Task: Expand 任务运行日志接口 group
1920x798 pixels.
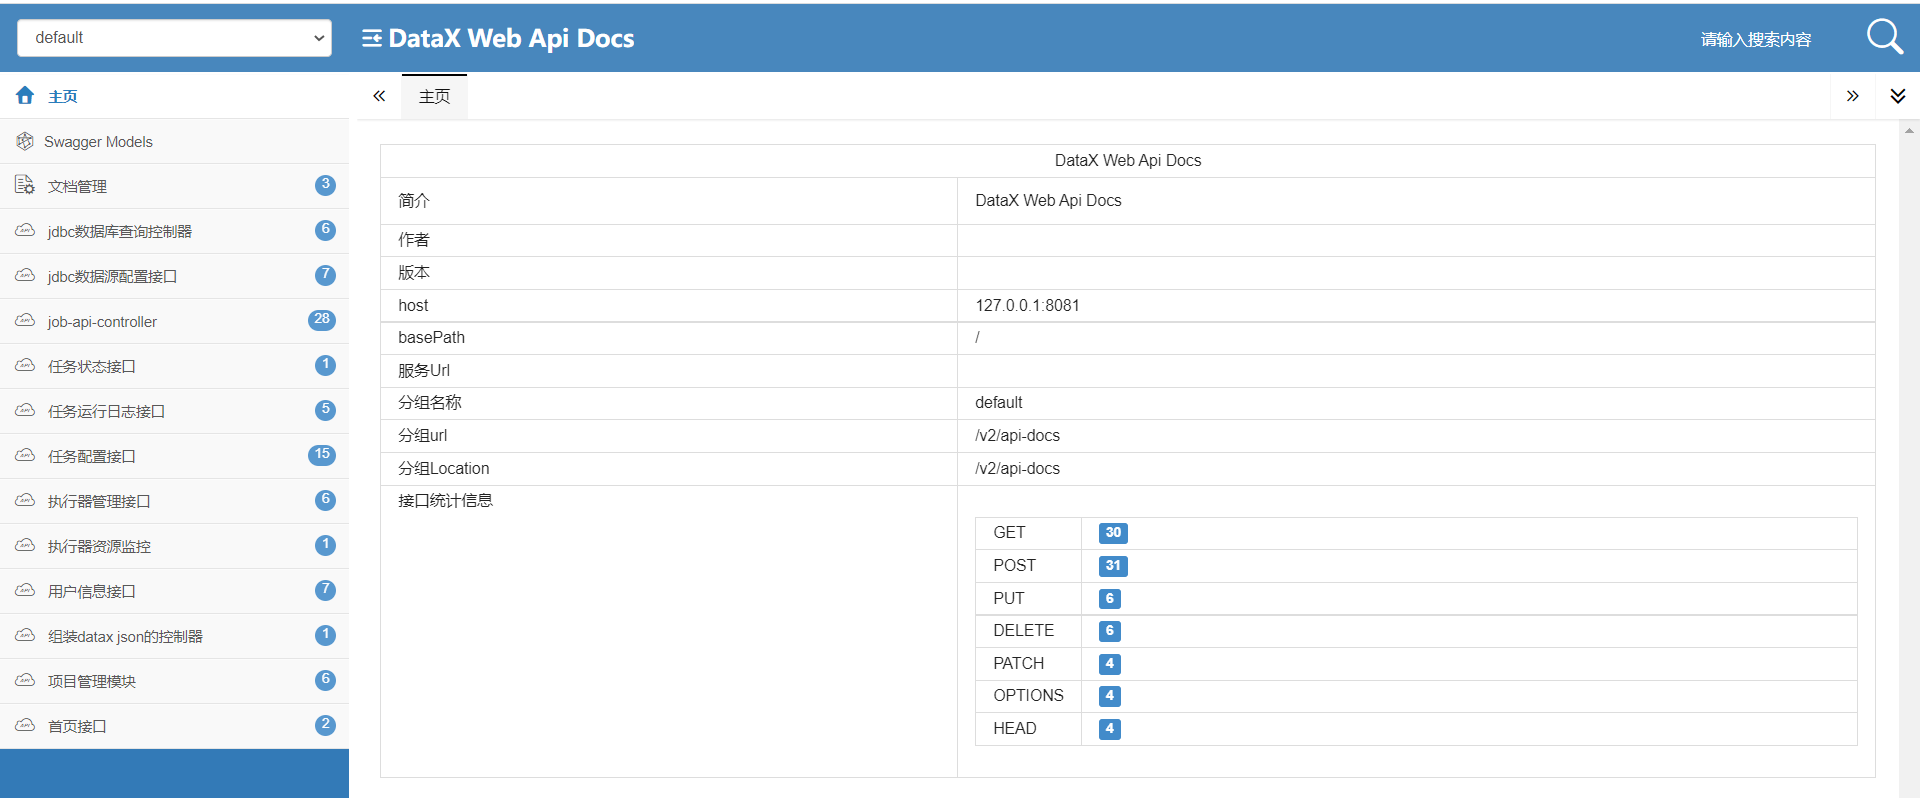Action: [x=174, y=411]
